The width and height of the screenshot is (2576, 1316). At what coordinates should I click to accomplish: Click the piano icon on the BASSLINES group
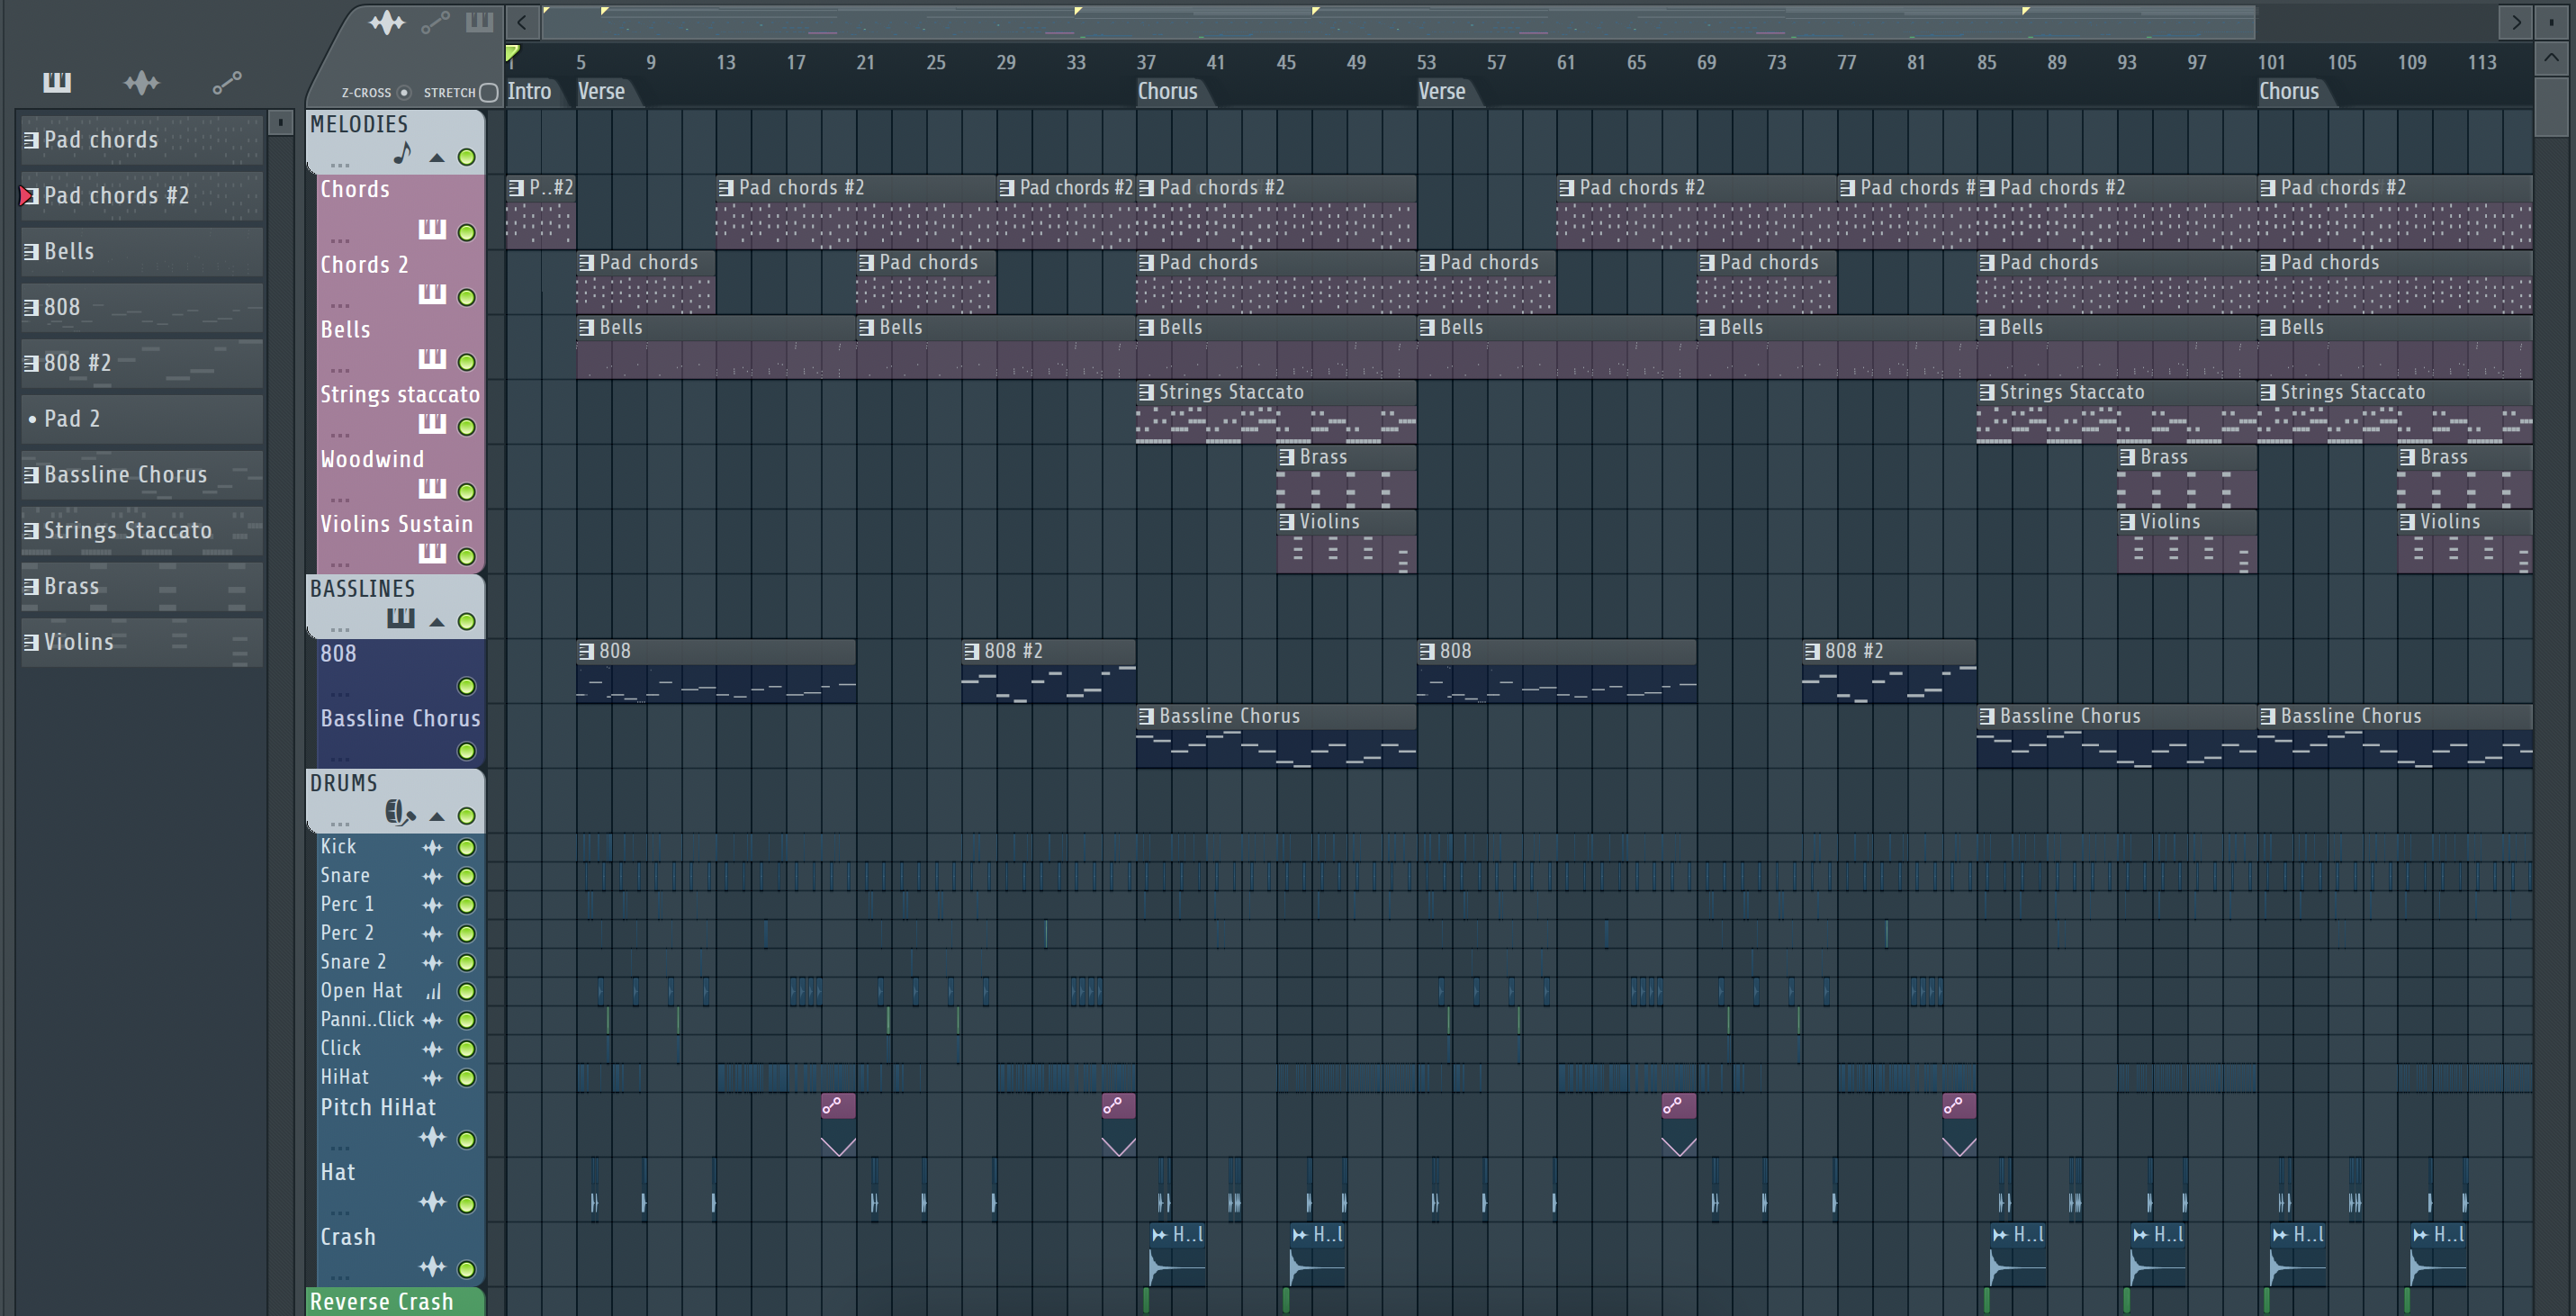[x=401, y=618]
